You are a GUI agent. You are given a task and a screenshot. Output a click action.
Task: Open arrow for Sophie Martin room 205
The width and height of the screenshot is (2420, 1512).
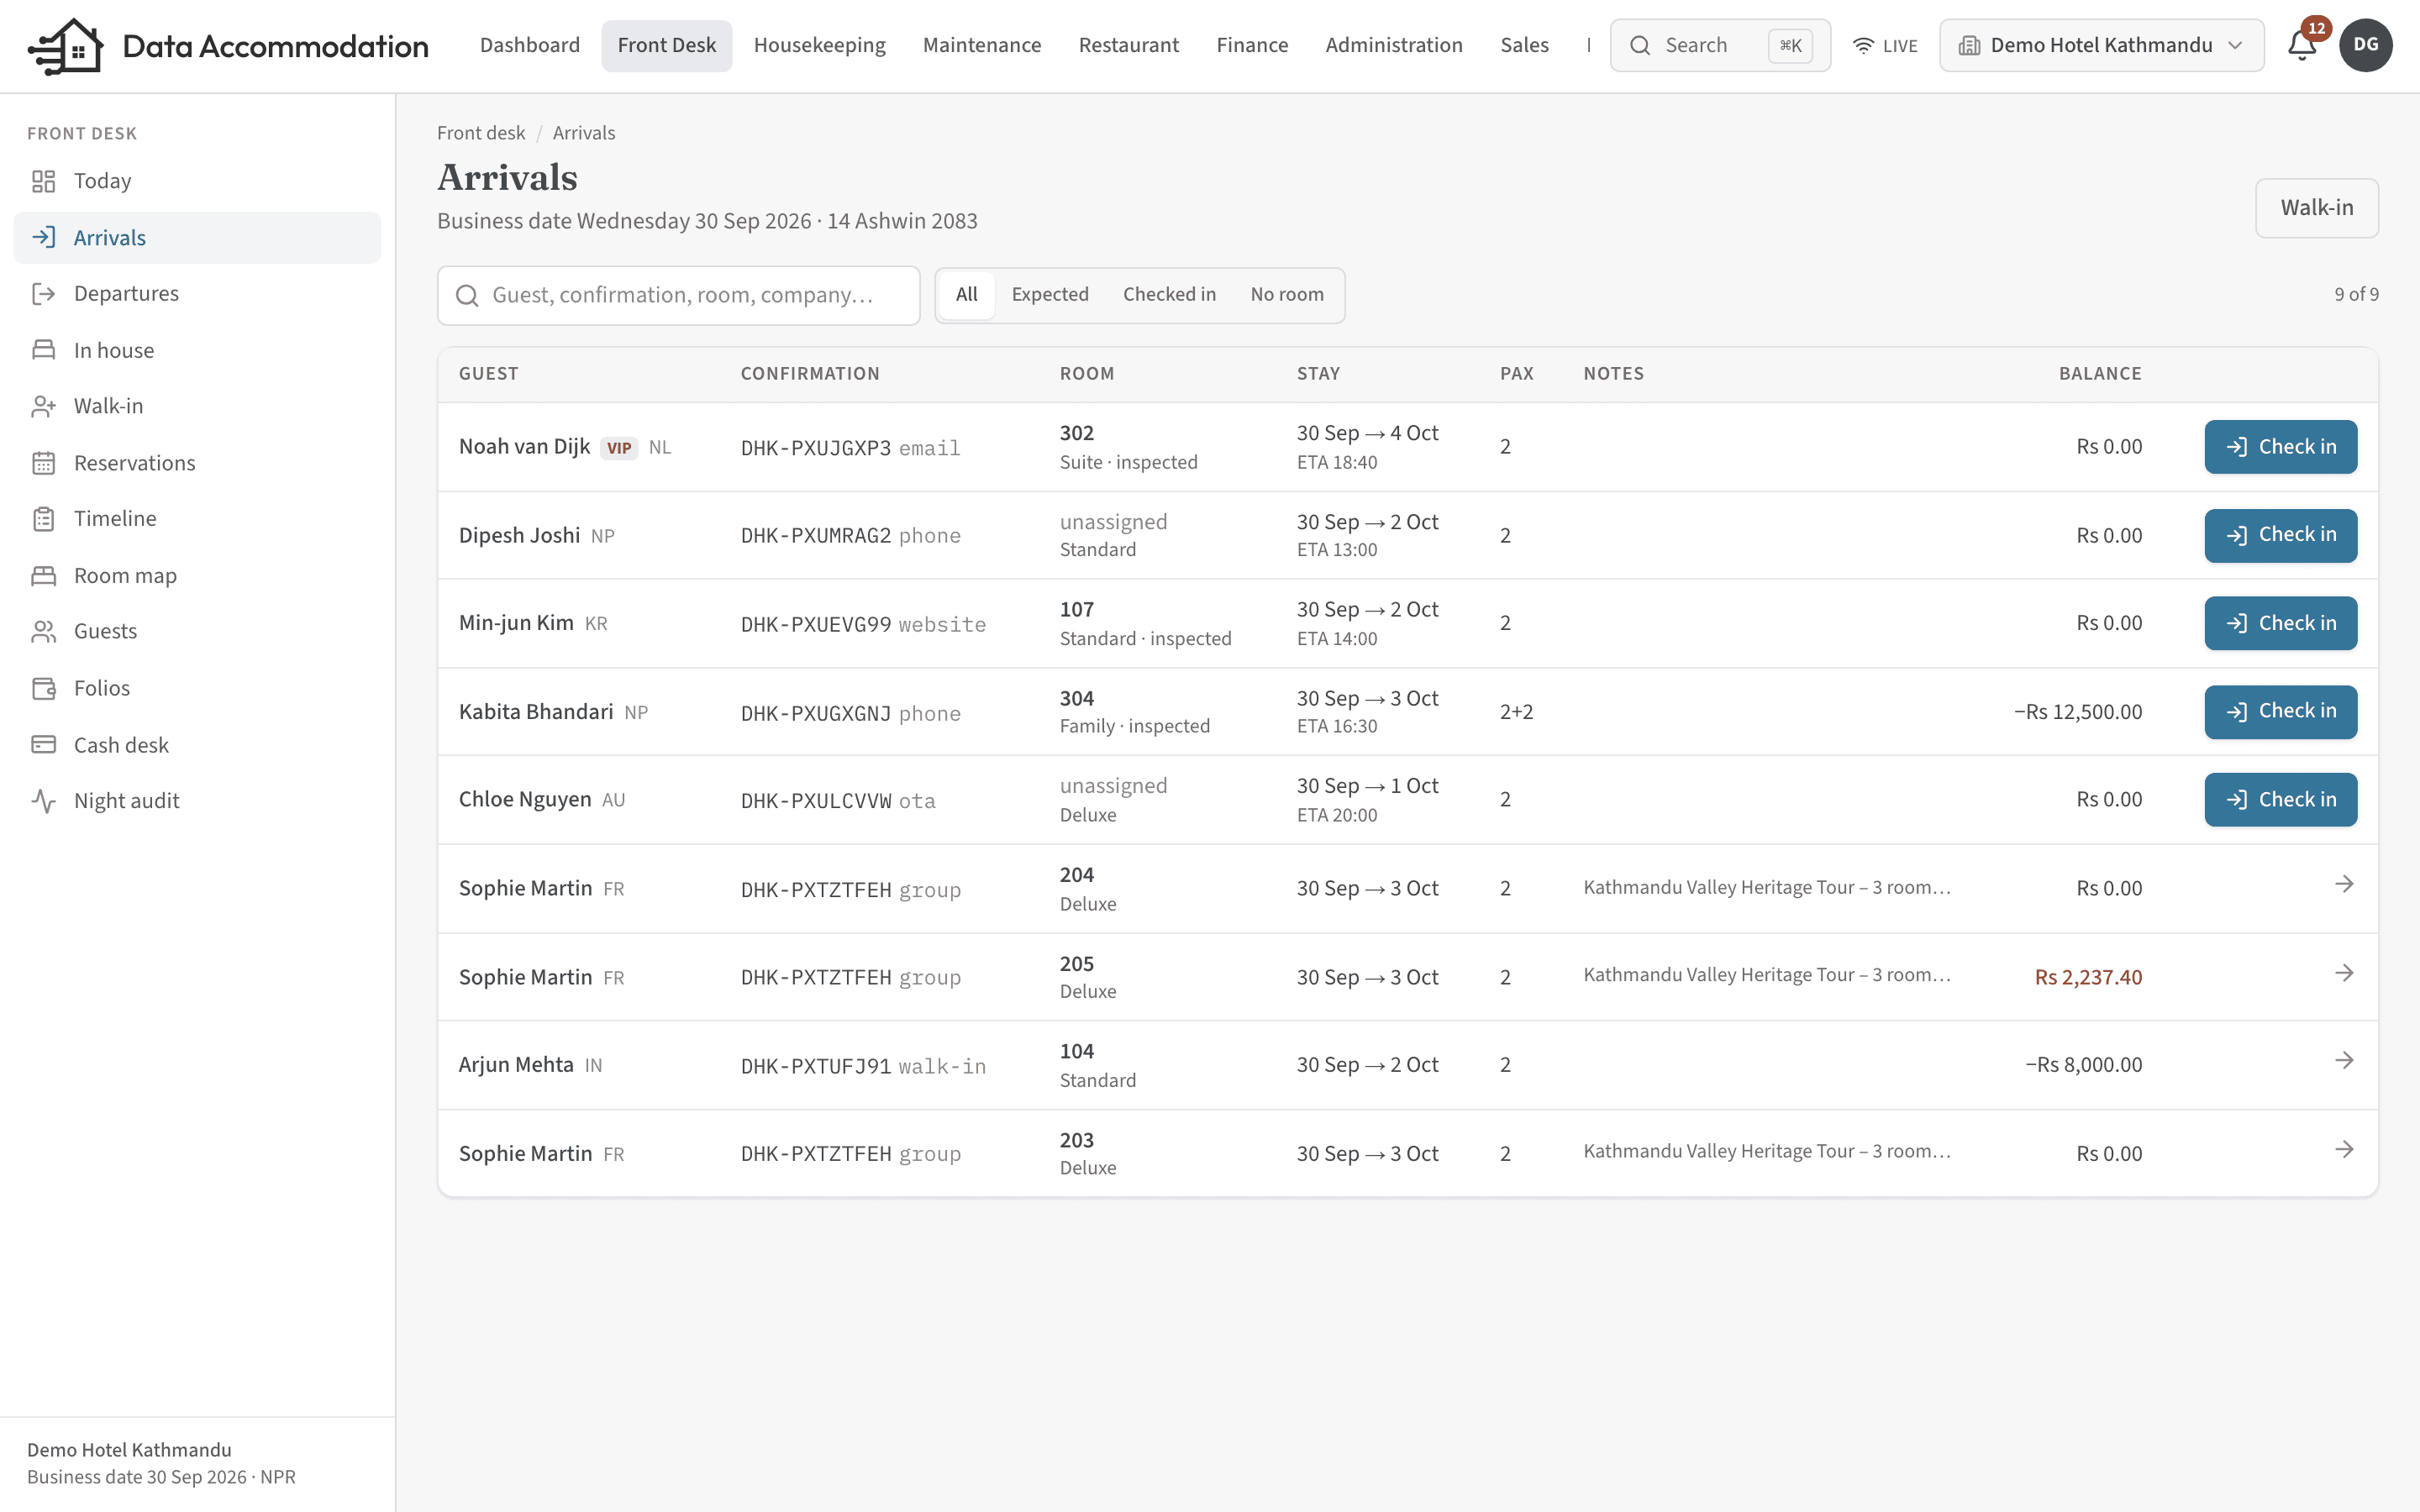[2344, 973]
